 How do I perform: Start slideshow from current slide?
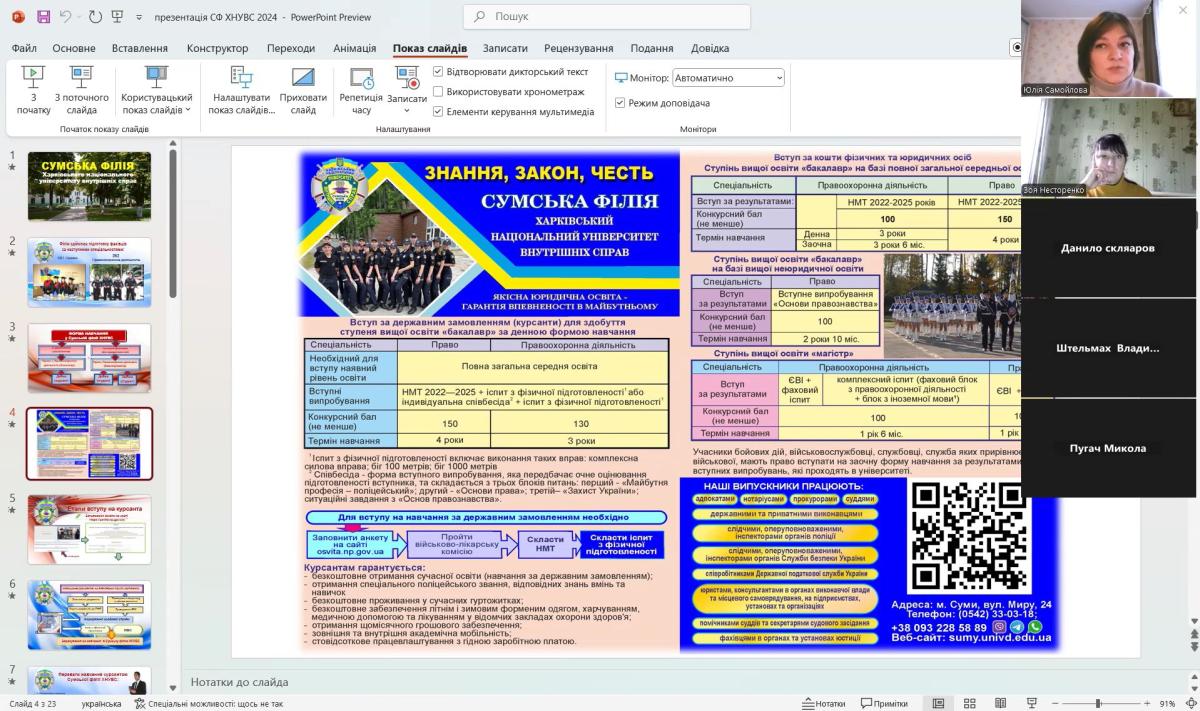click(81, 90)
